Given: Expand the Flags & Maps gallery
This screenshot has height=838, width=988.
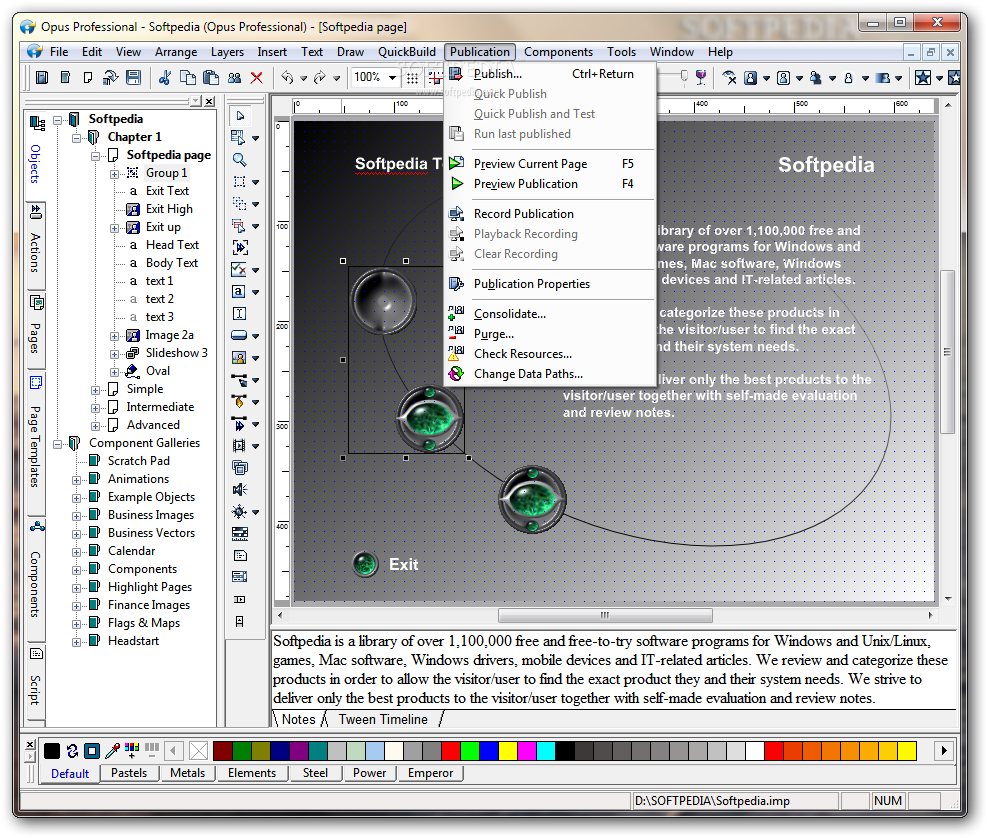Looking at the screenshot, I should pyautogui.click(x=77, y=624).
